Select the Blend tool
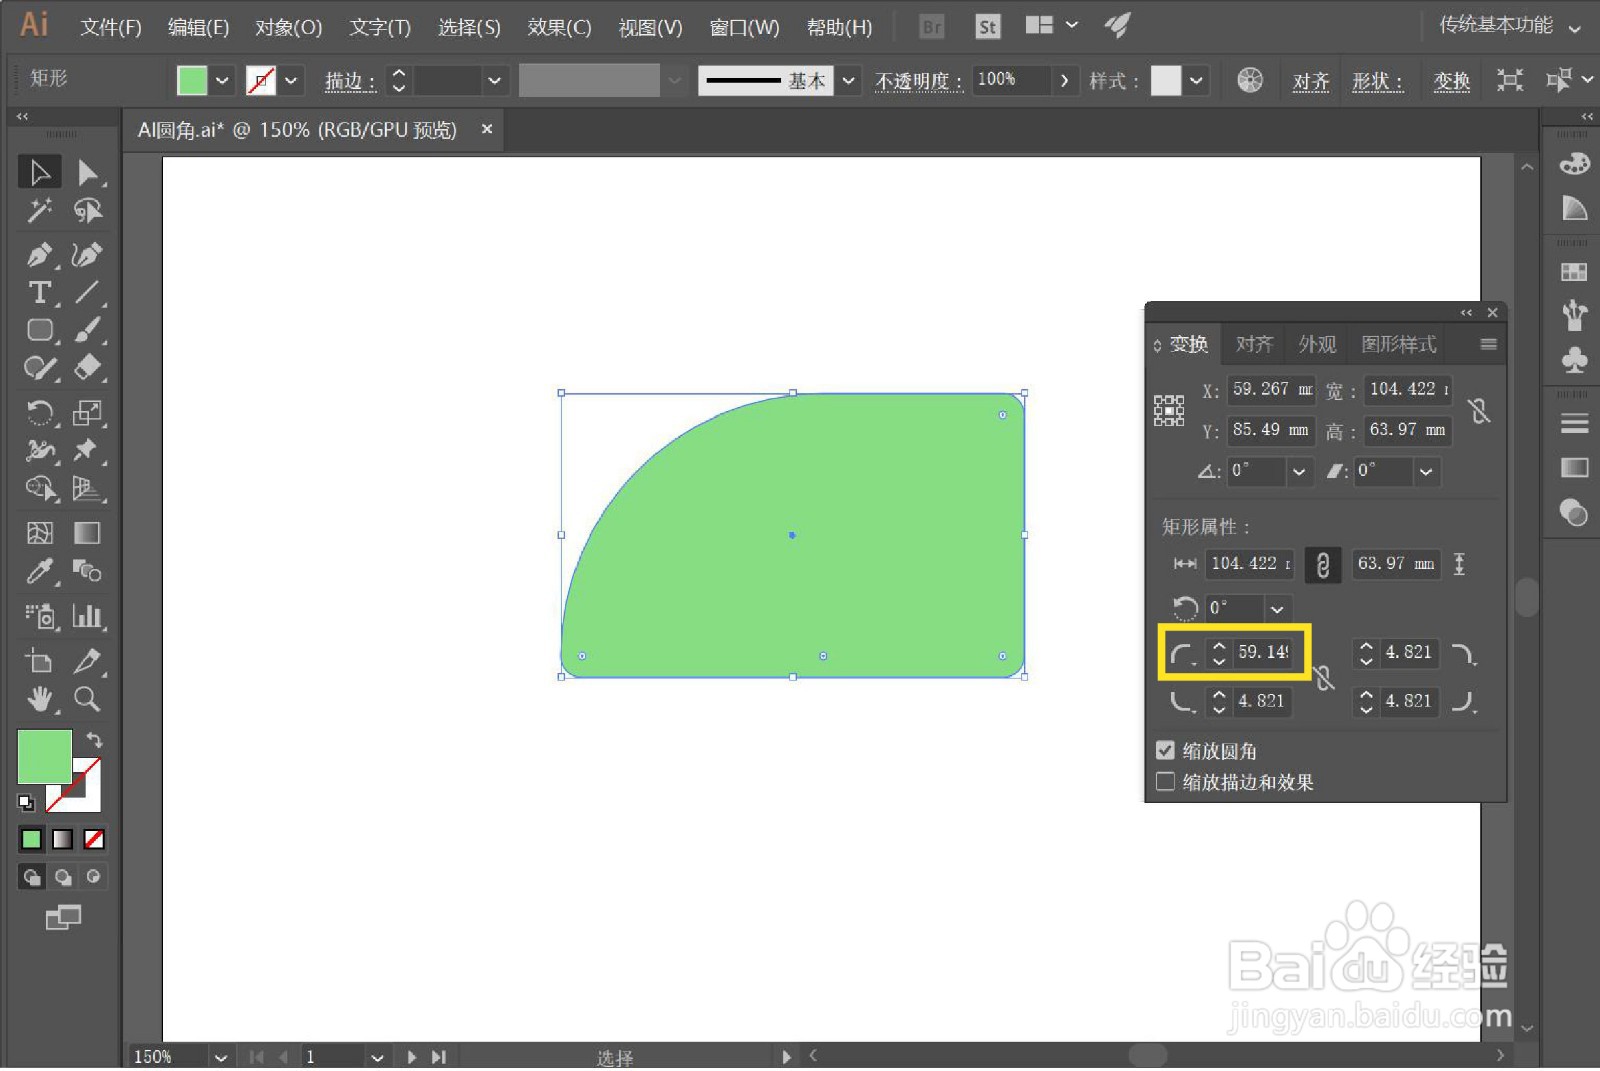This screenshot has height=1071, width=1600. tap(88, 571)
